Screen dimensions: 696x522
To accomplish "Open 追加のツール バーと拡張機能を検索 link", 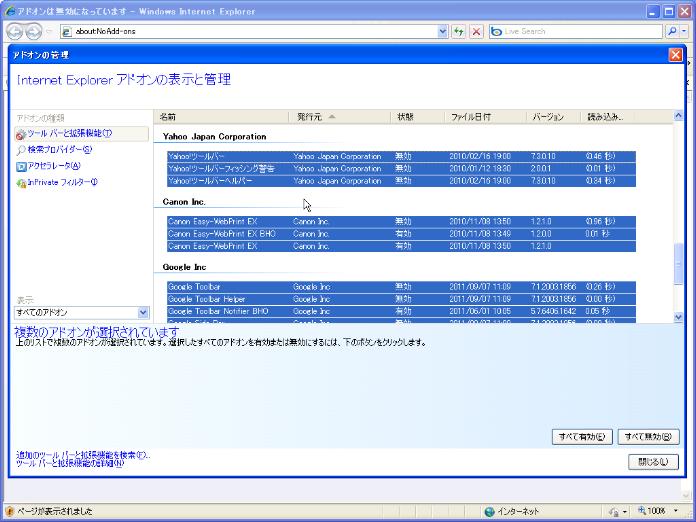I will (x=83, y=455).
